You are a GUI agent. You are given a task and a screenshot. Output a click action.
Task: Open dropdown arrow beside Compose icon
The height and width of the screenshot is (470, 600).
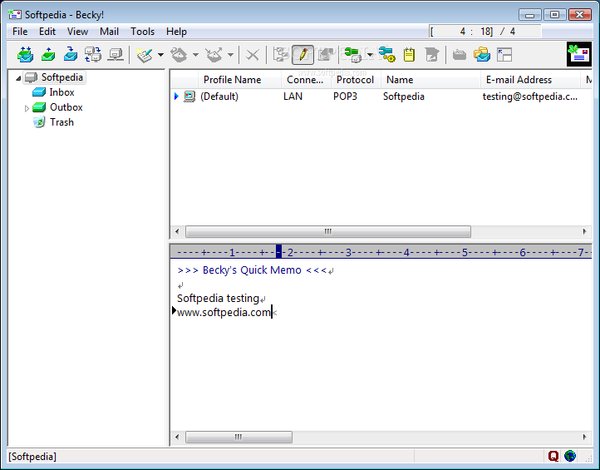click(x=161, y=54)
